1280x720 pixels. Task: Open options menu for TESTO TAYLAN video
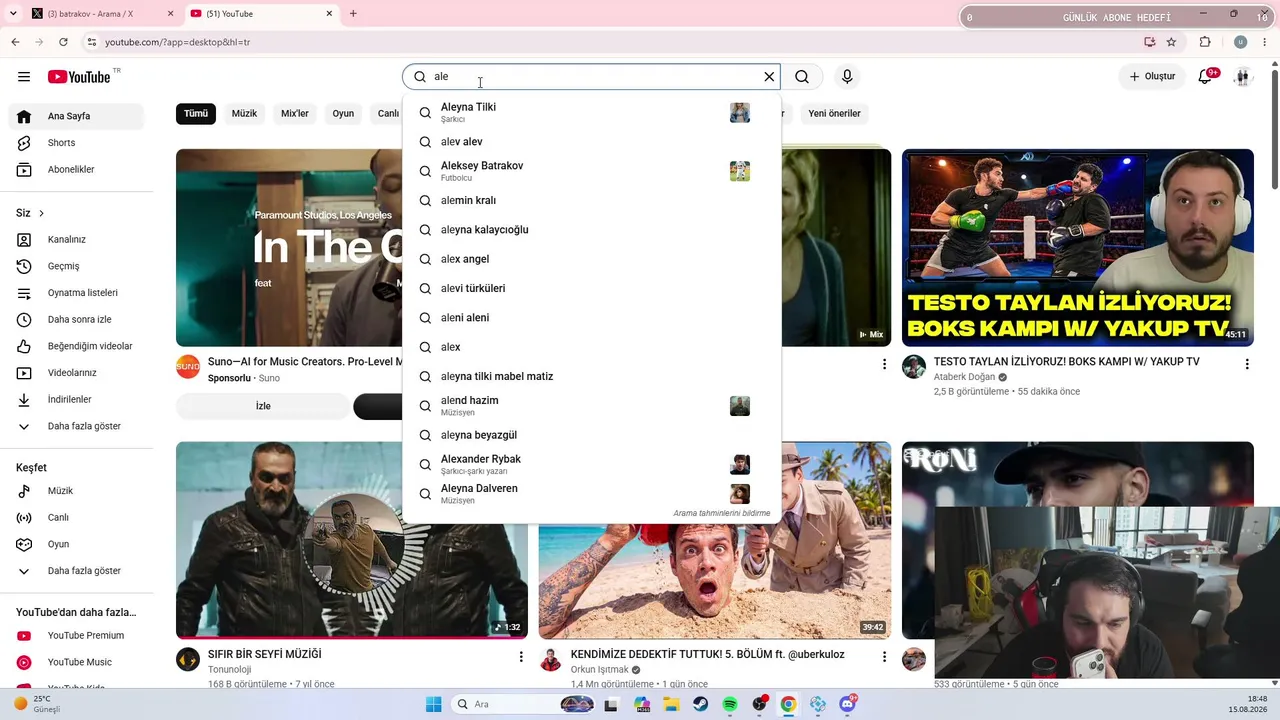[x=1246, y=364]
